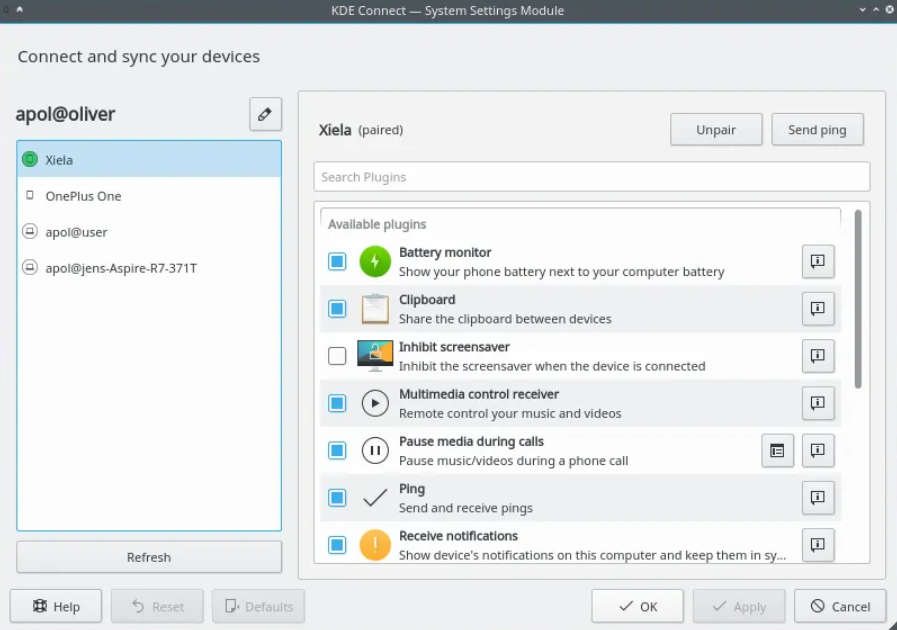The height and width of the screenshot is (630, 897).
Task: Open info for Battery monitor plugin
Action: point(817,261)
